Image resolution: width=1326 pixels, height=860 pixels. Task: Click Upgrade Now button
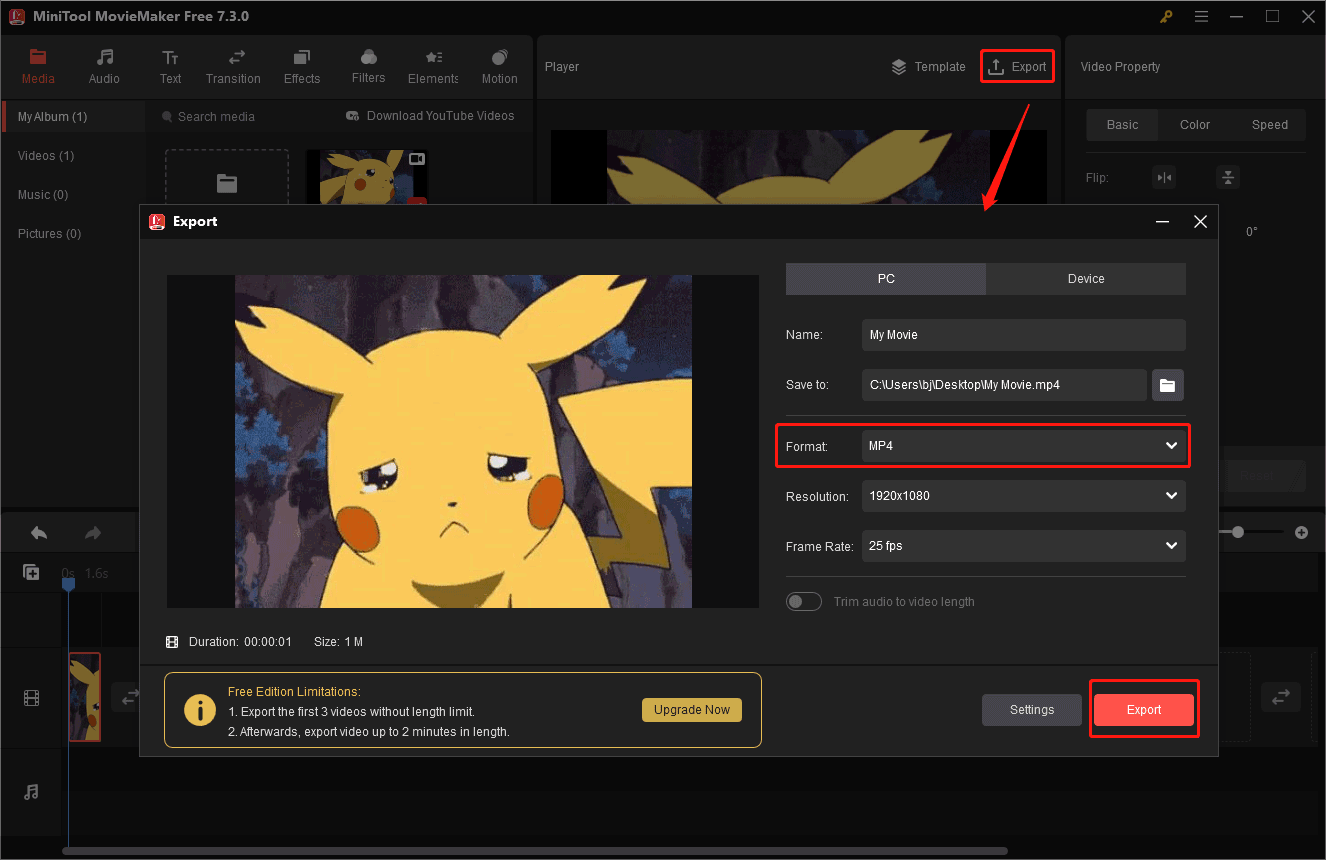pyautogui.click(x=692, y=710)
